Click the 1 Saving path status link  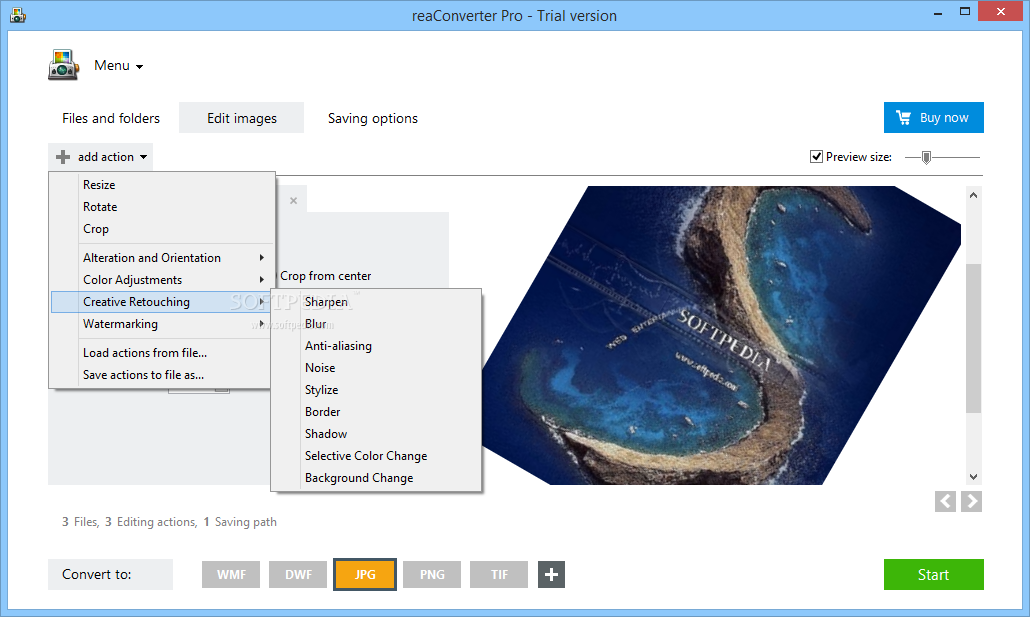(x=240, y=522)
